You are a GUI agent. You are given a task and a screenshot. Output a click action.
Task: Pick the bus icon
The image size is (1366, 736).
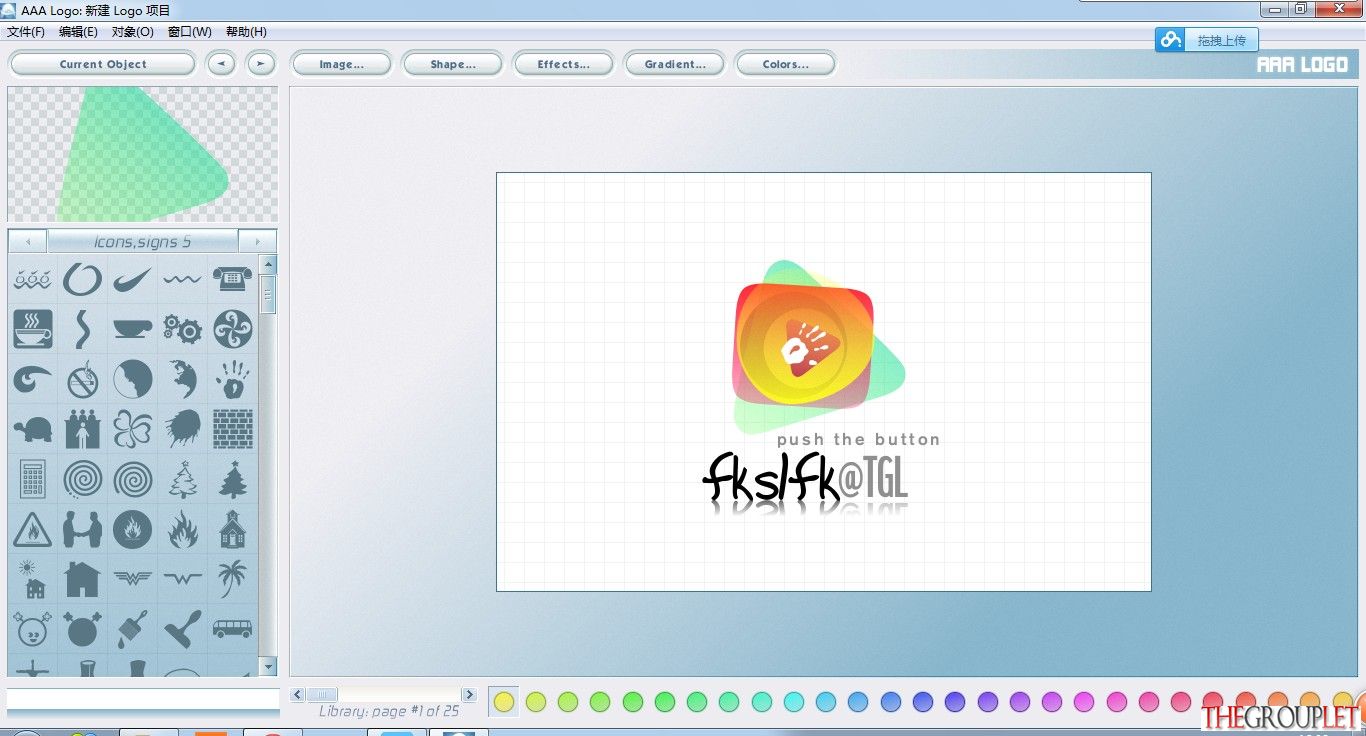(x=232, y=628)
